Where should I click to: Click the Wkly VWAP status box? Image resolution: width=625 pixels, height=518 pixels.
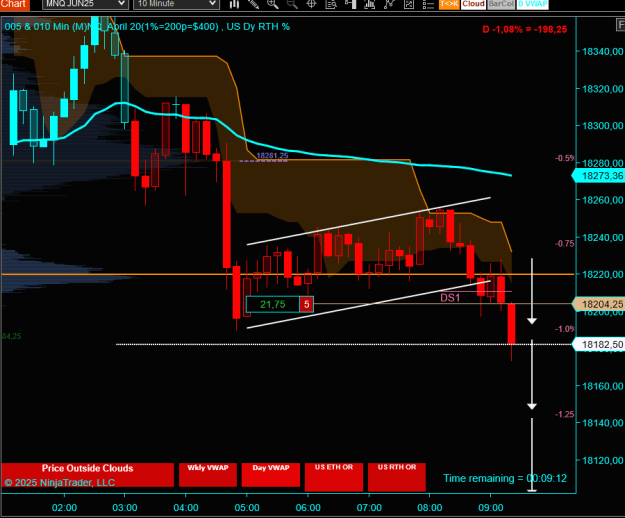208,475
